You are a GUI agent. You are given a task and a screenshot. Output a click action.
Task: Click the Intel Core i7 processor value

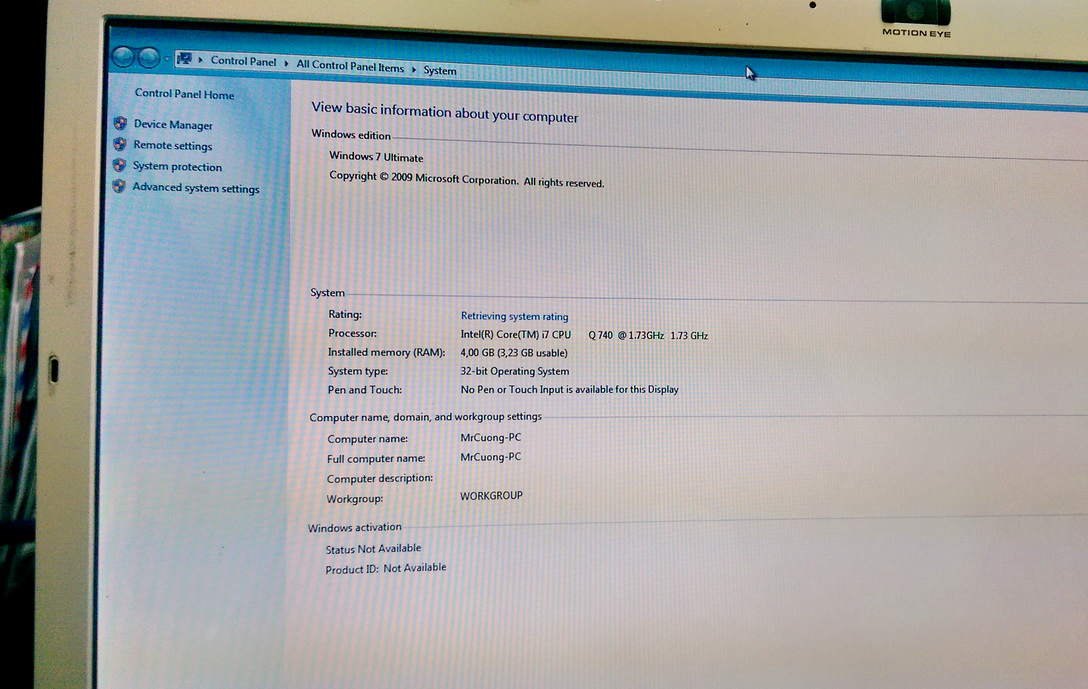[x=584, y=334]
